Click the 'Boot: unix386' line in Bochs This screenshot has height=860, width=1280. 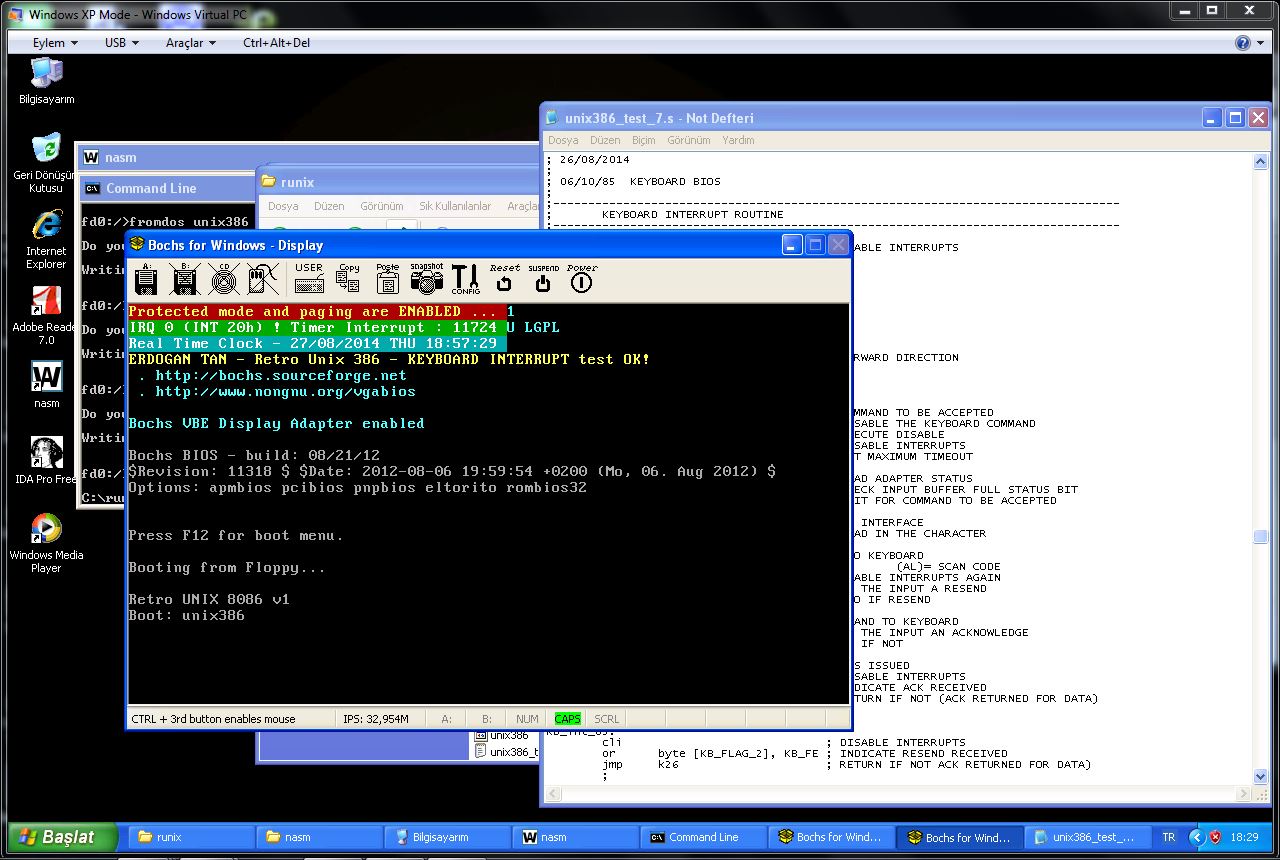pyautogui.click(x=186, y=615)
